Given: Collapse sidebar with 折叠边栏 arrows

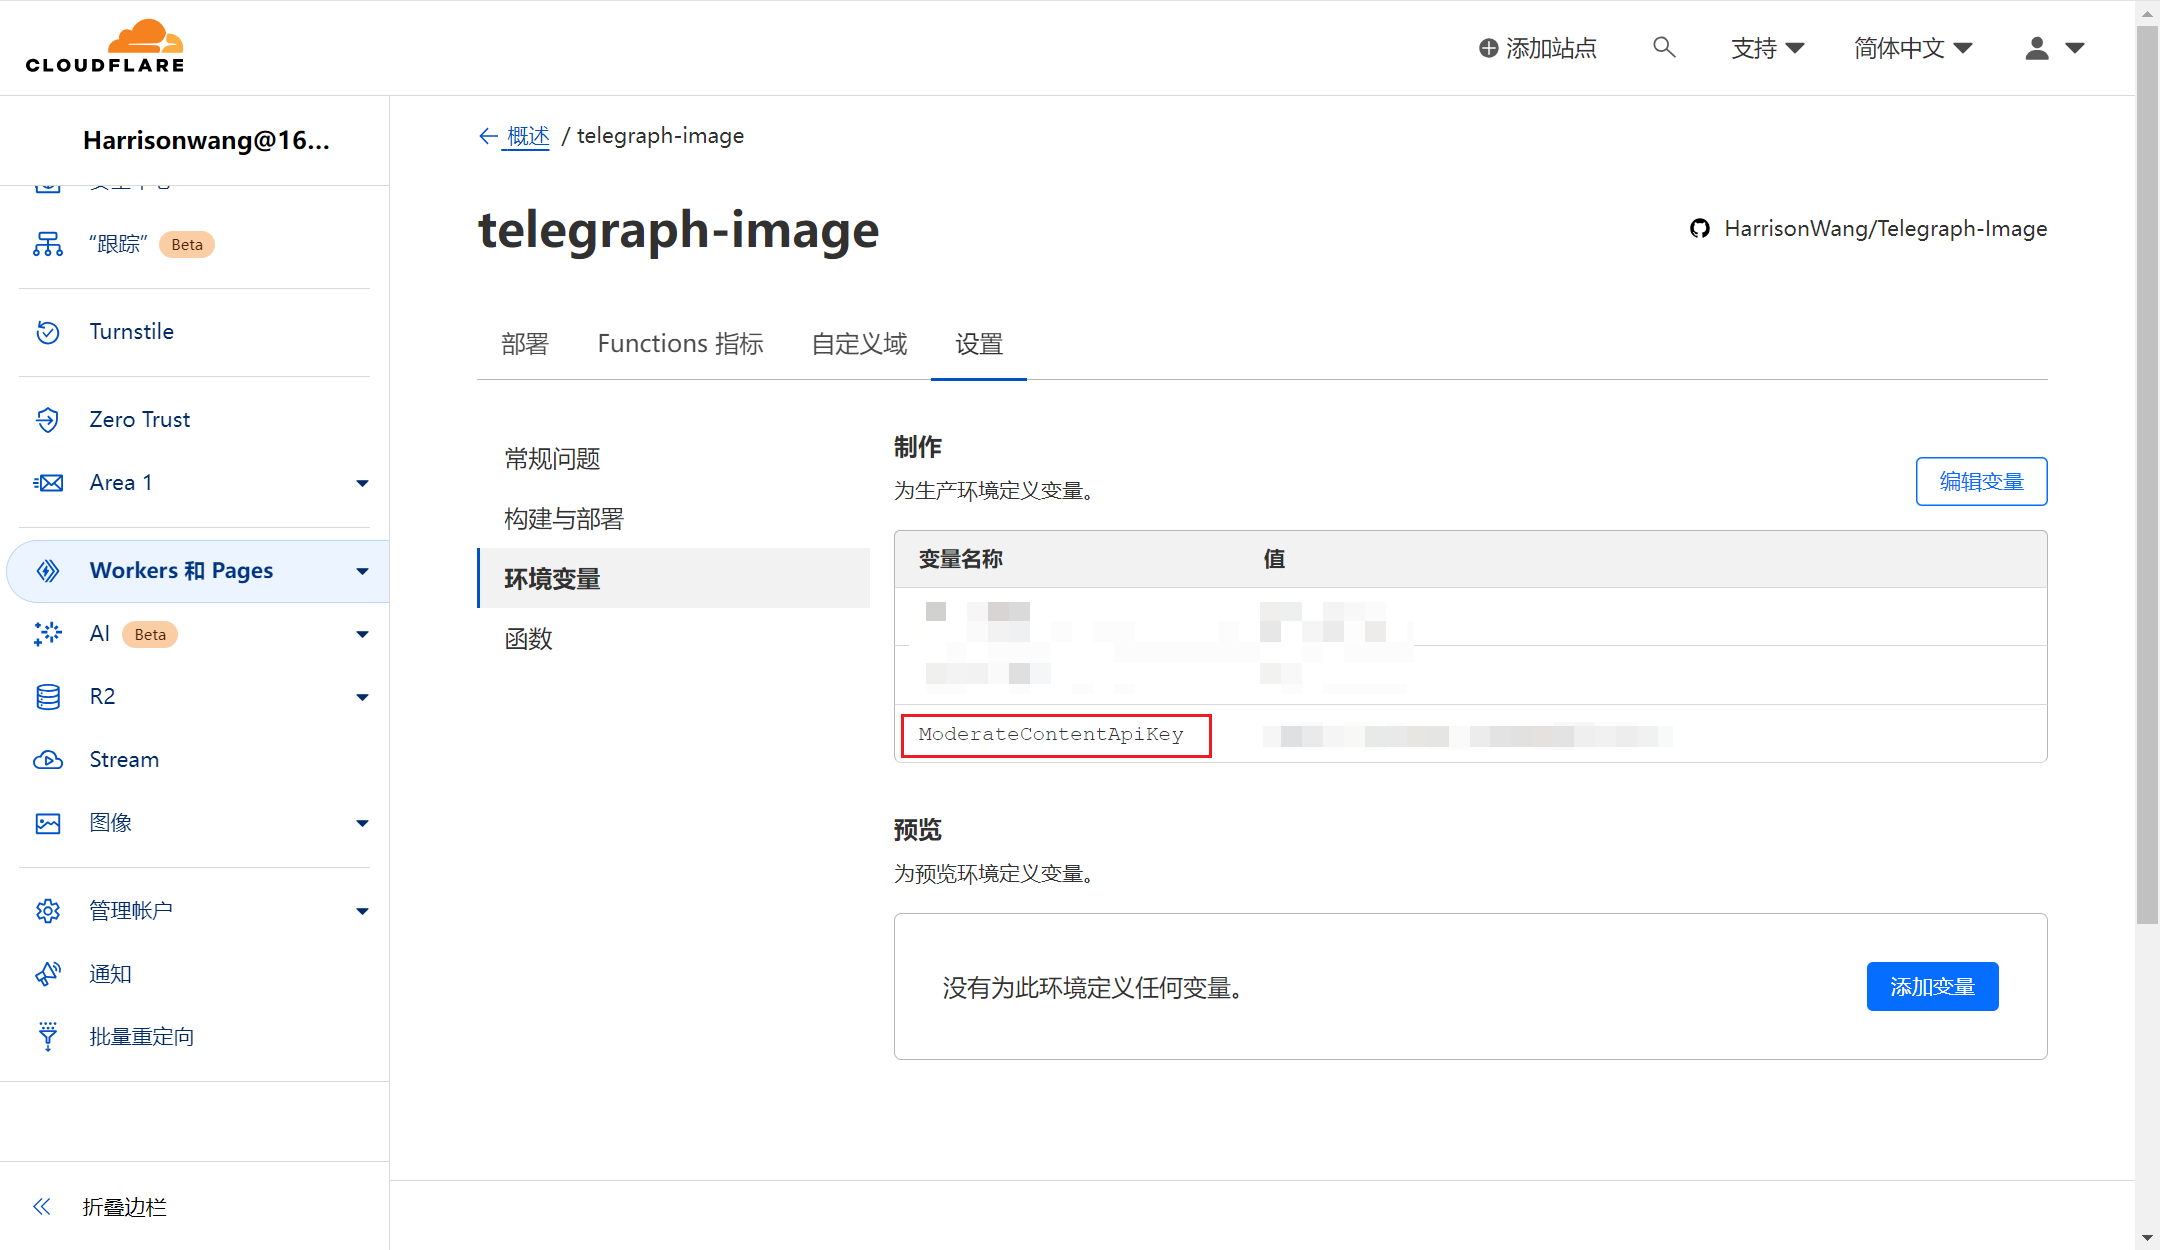Looking at the screenshot, I should [42, 1207].
